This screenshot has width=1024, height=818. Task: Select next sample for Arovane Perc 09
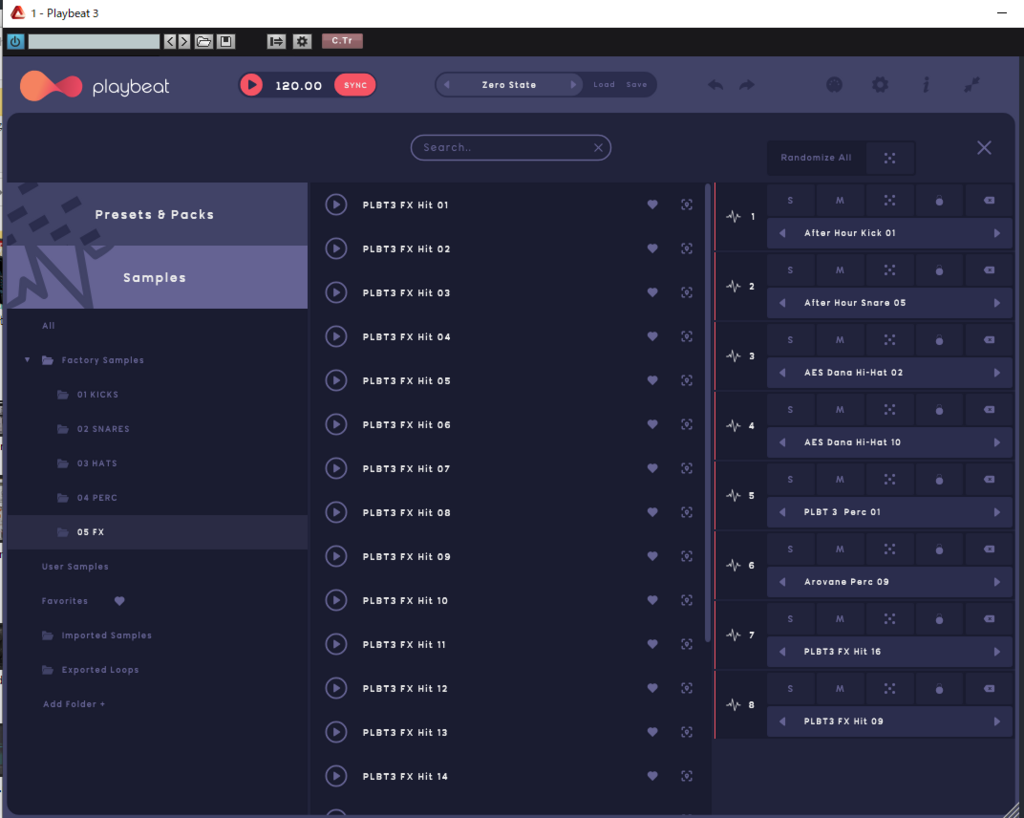[x=997, y=582]
